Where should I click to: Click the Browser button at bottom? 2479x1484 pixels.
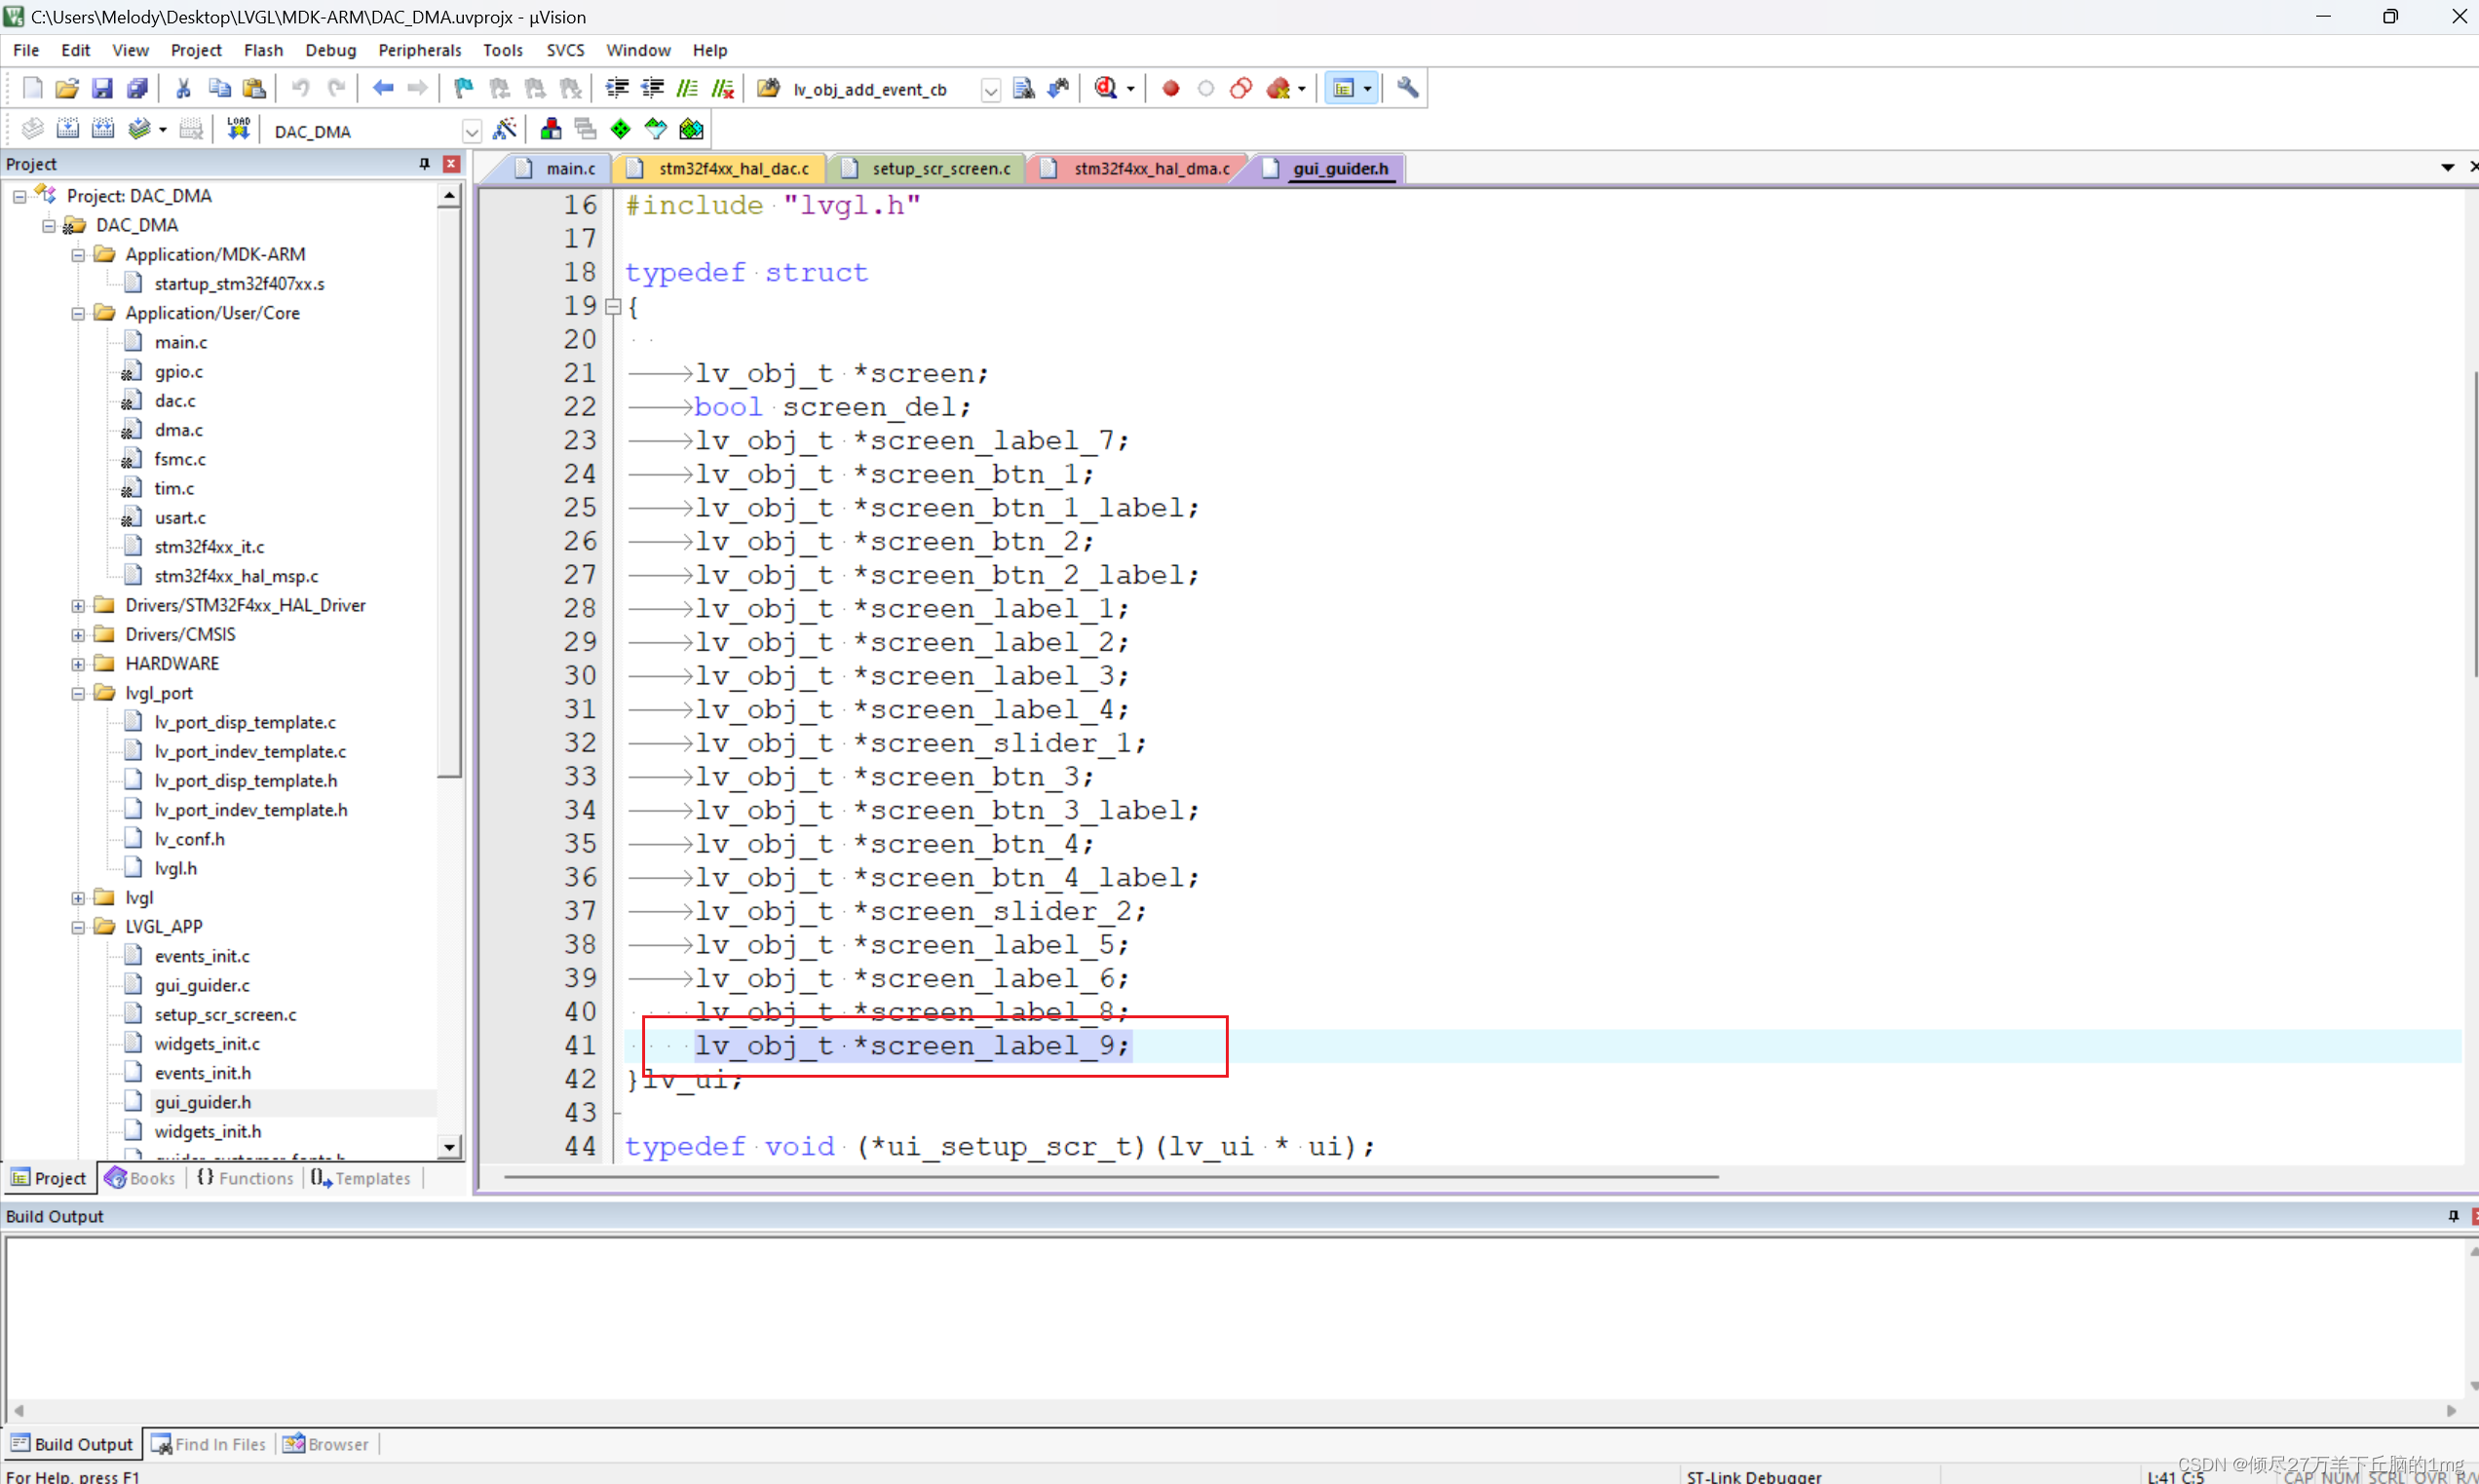coord(325,1444)
